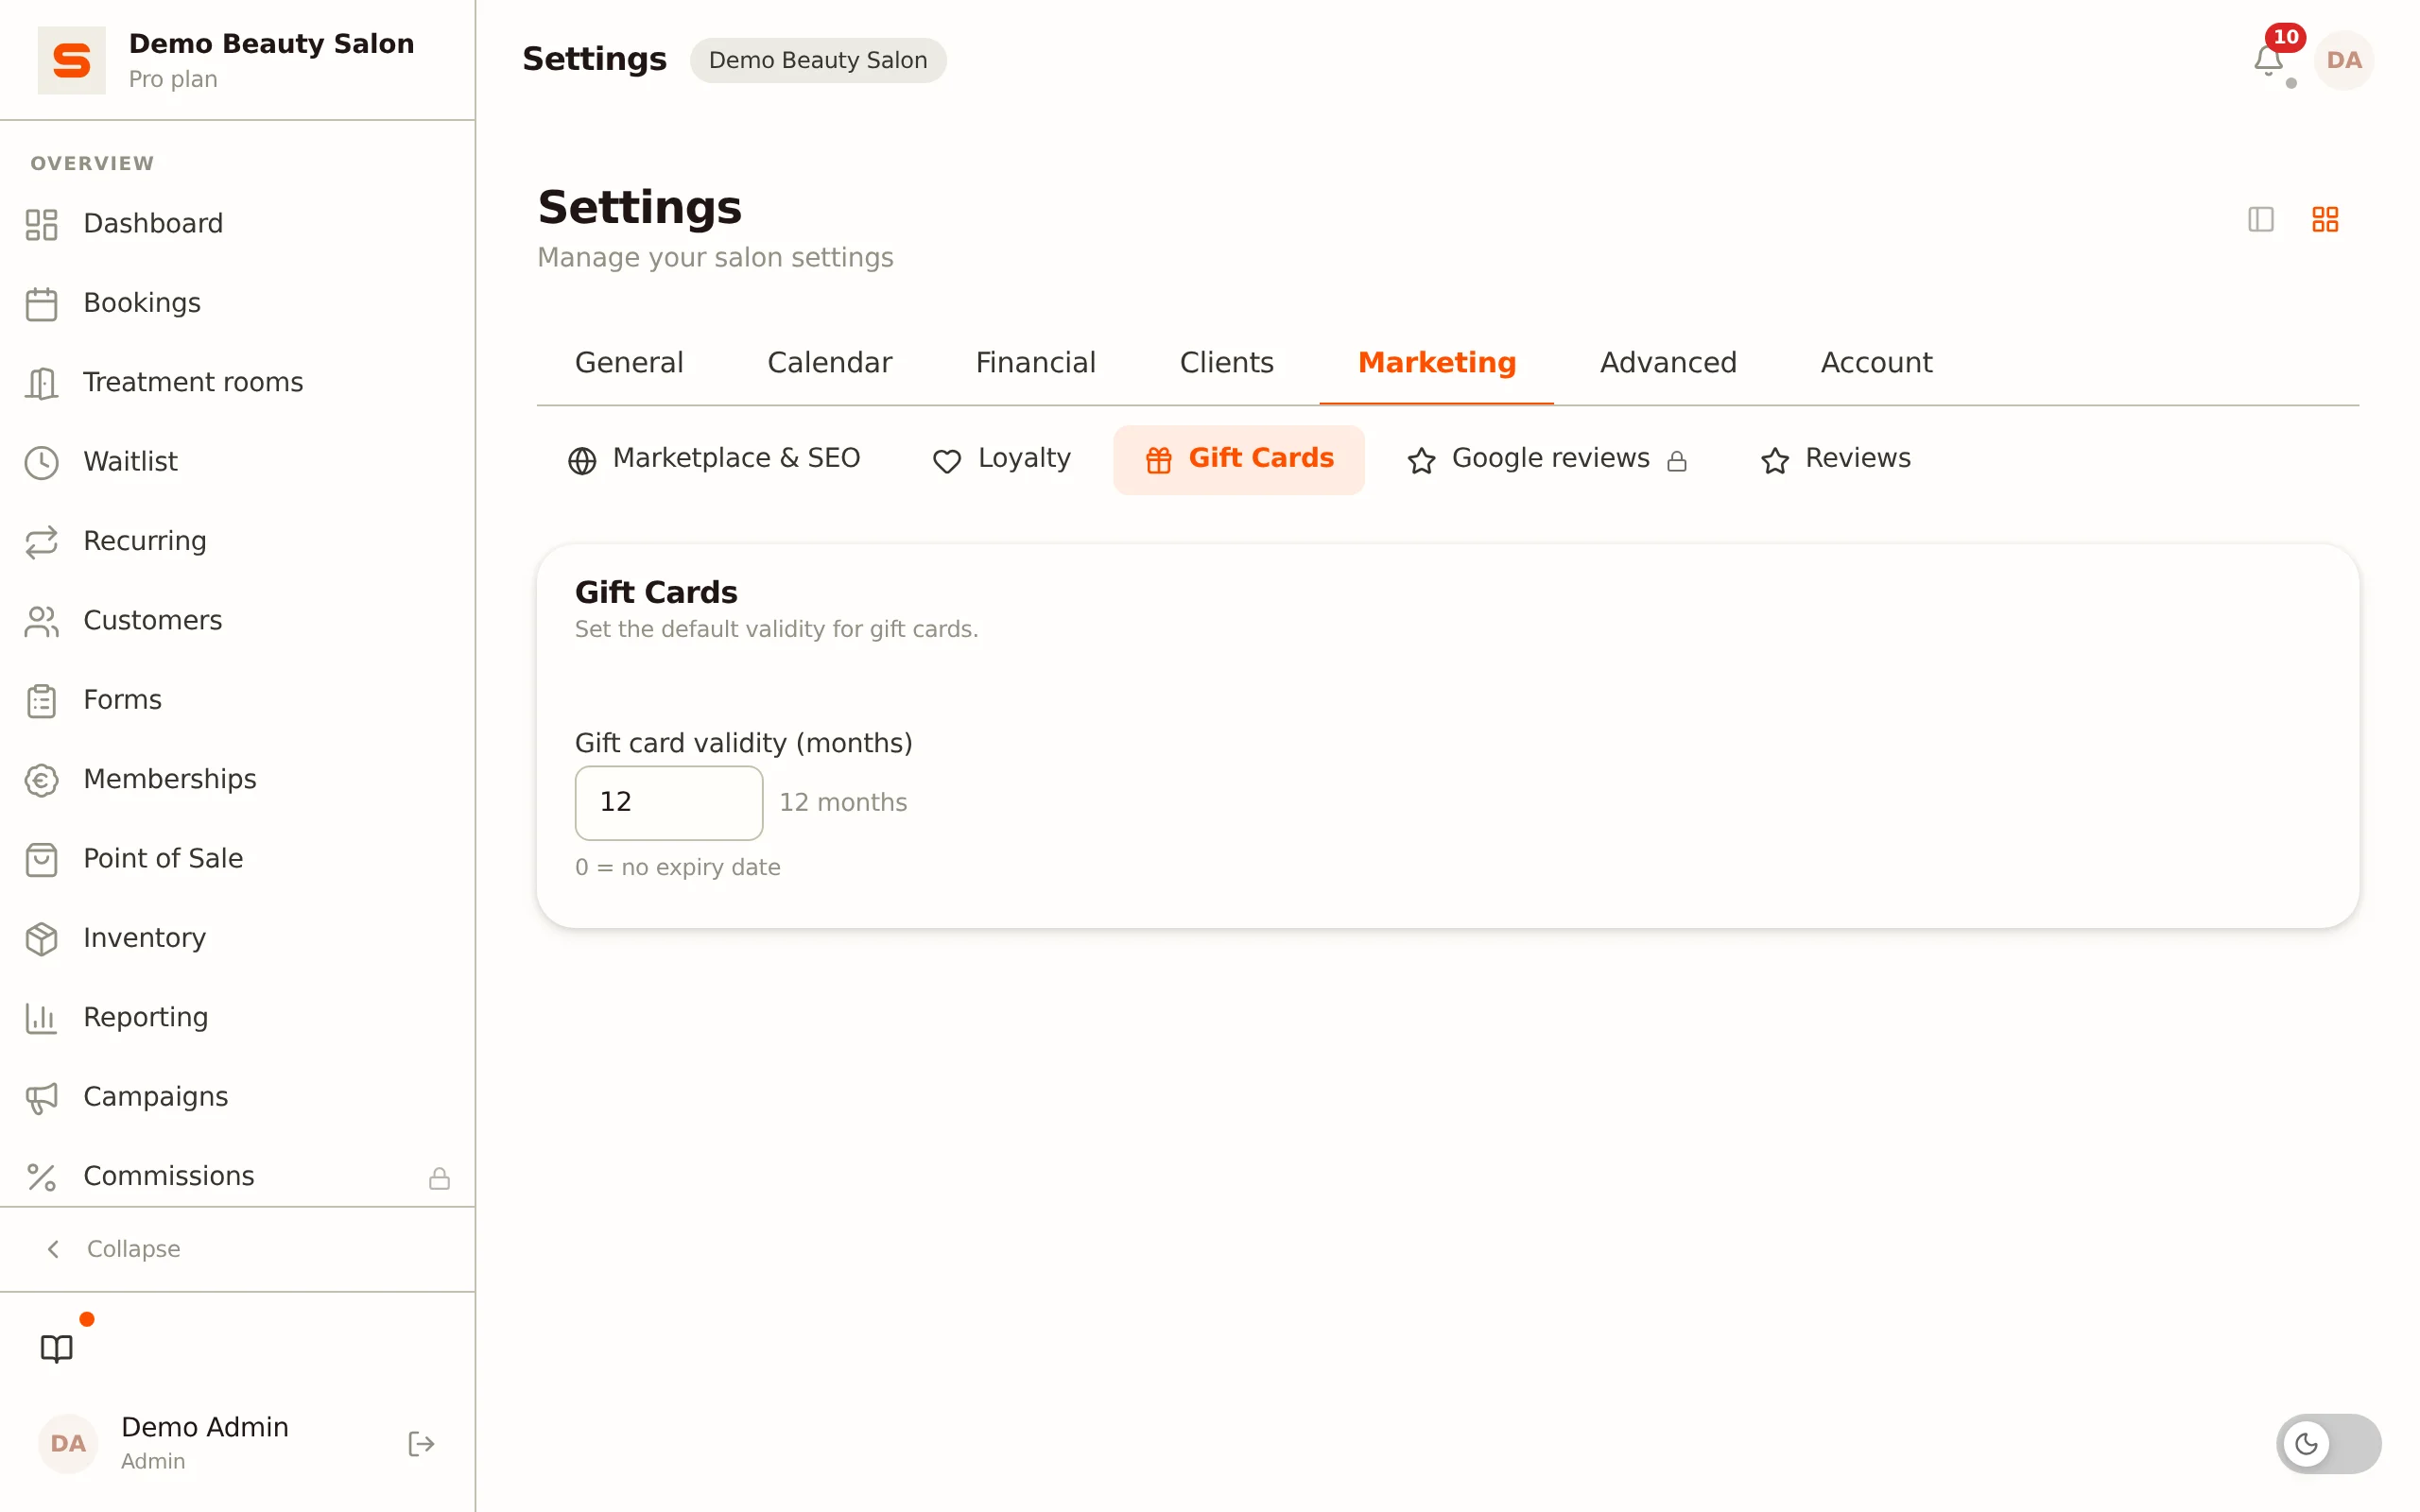
Task: Open the notifications bell icon
Action: (2267, 61)
